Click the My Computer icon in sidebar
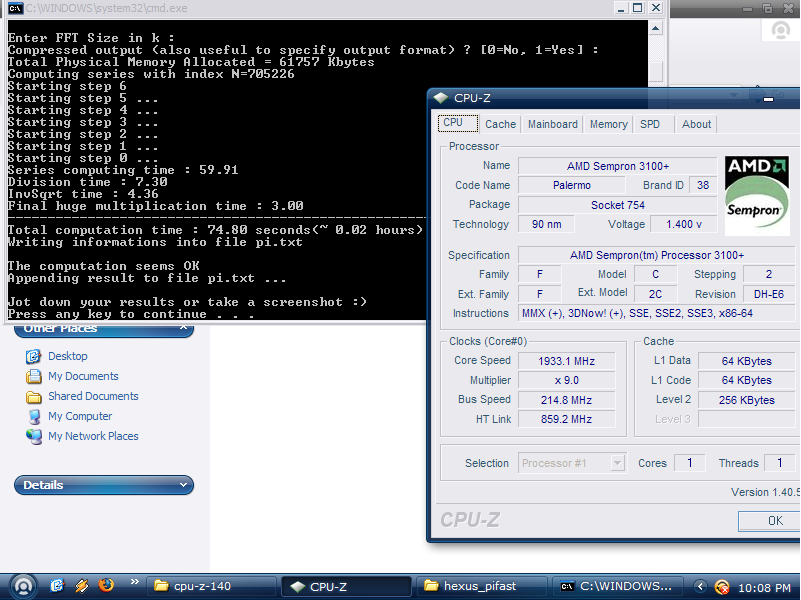The width and height of the screenshot is (801, 600). point(33,417)
